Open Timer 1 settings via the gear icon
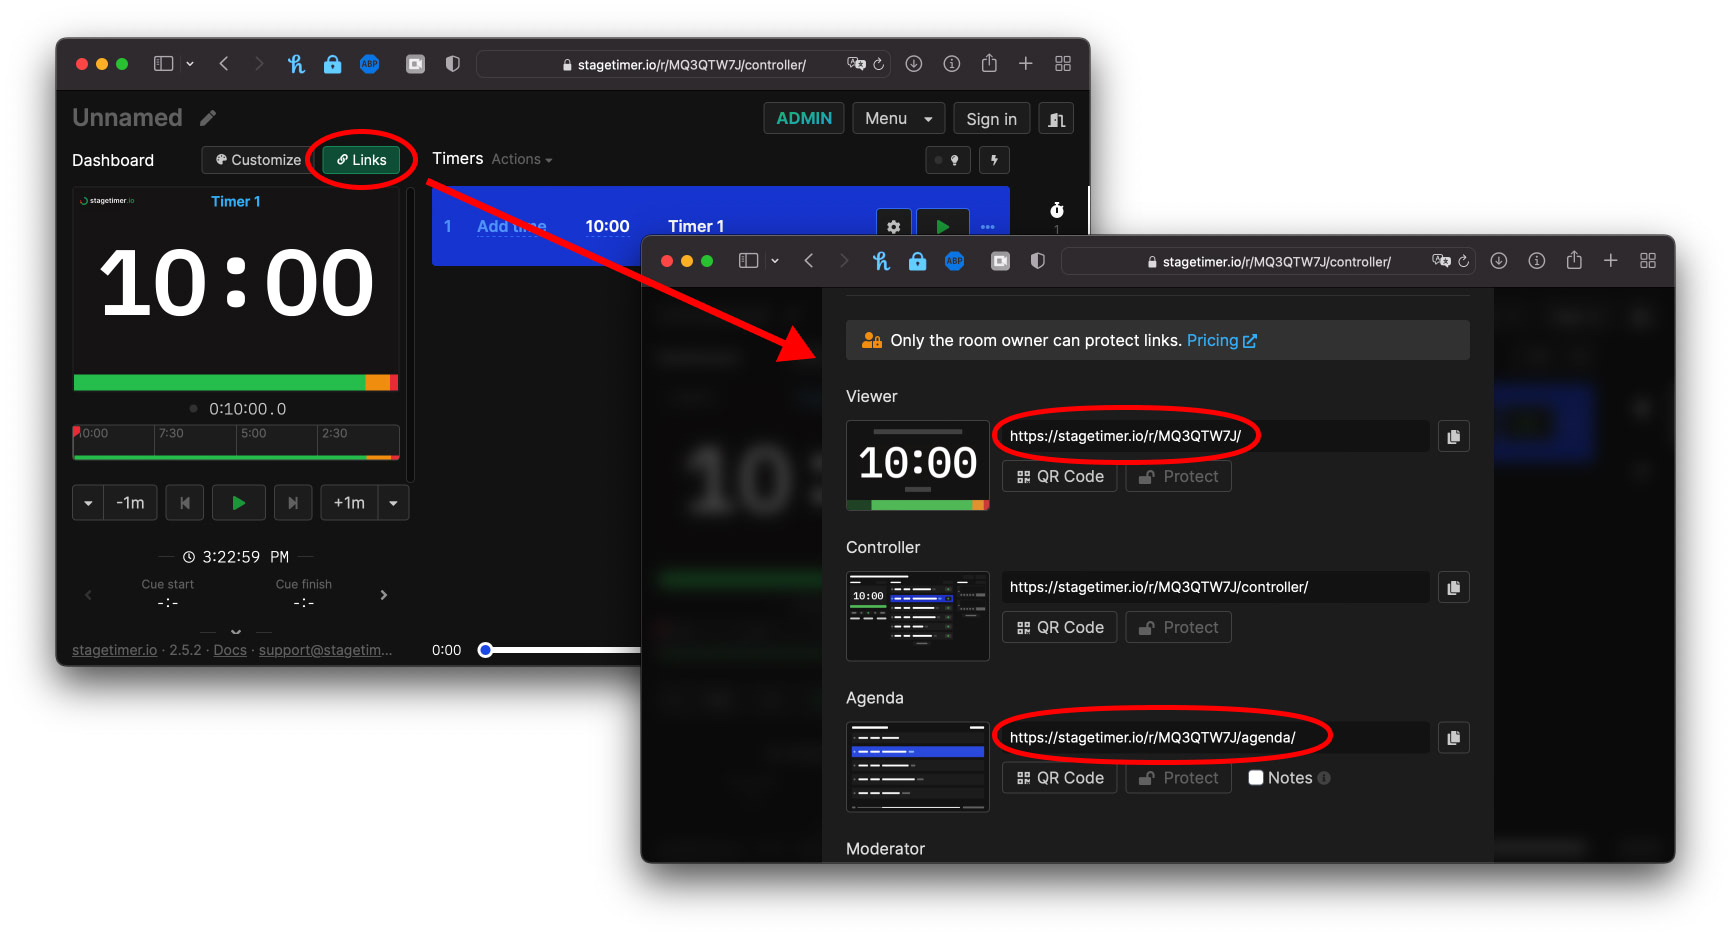Viewport: 1731px width, 937px height. (x=893, y=225)
